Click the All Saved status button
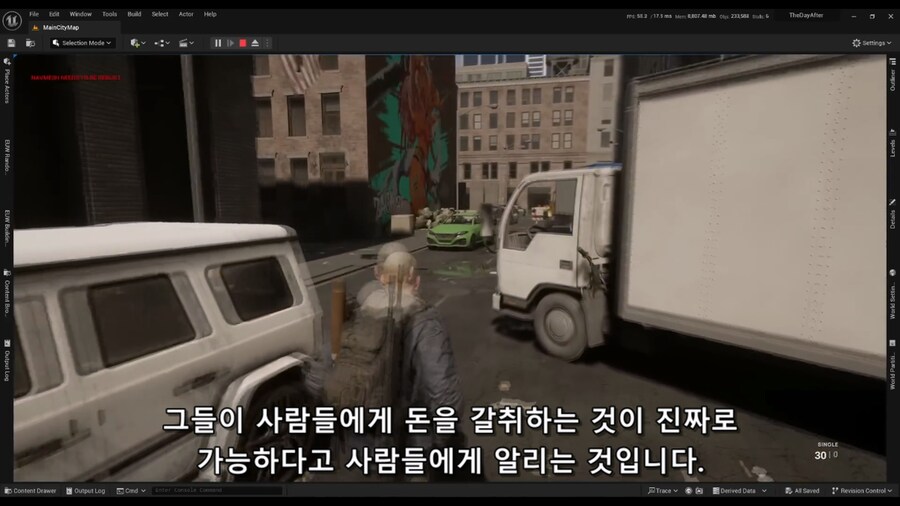Image resolution: width=900 pixels, height=506 pixels. pos(802,491)
